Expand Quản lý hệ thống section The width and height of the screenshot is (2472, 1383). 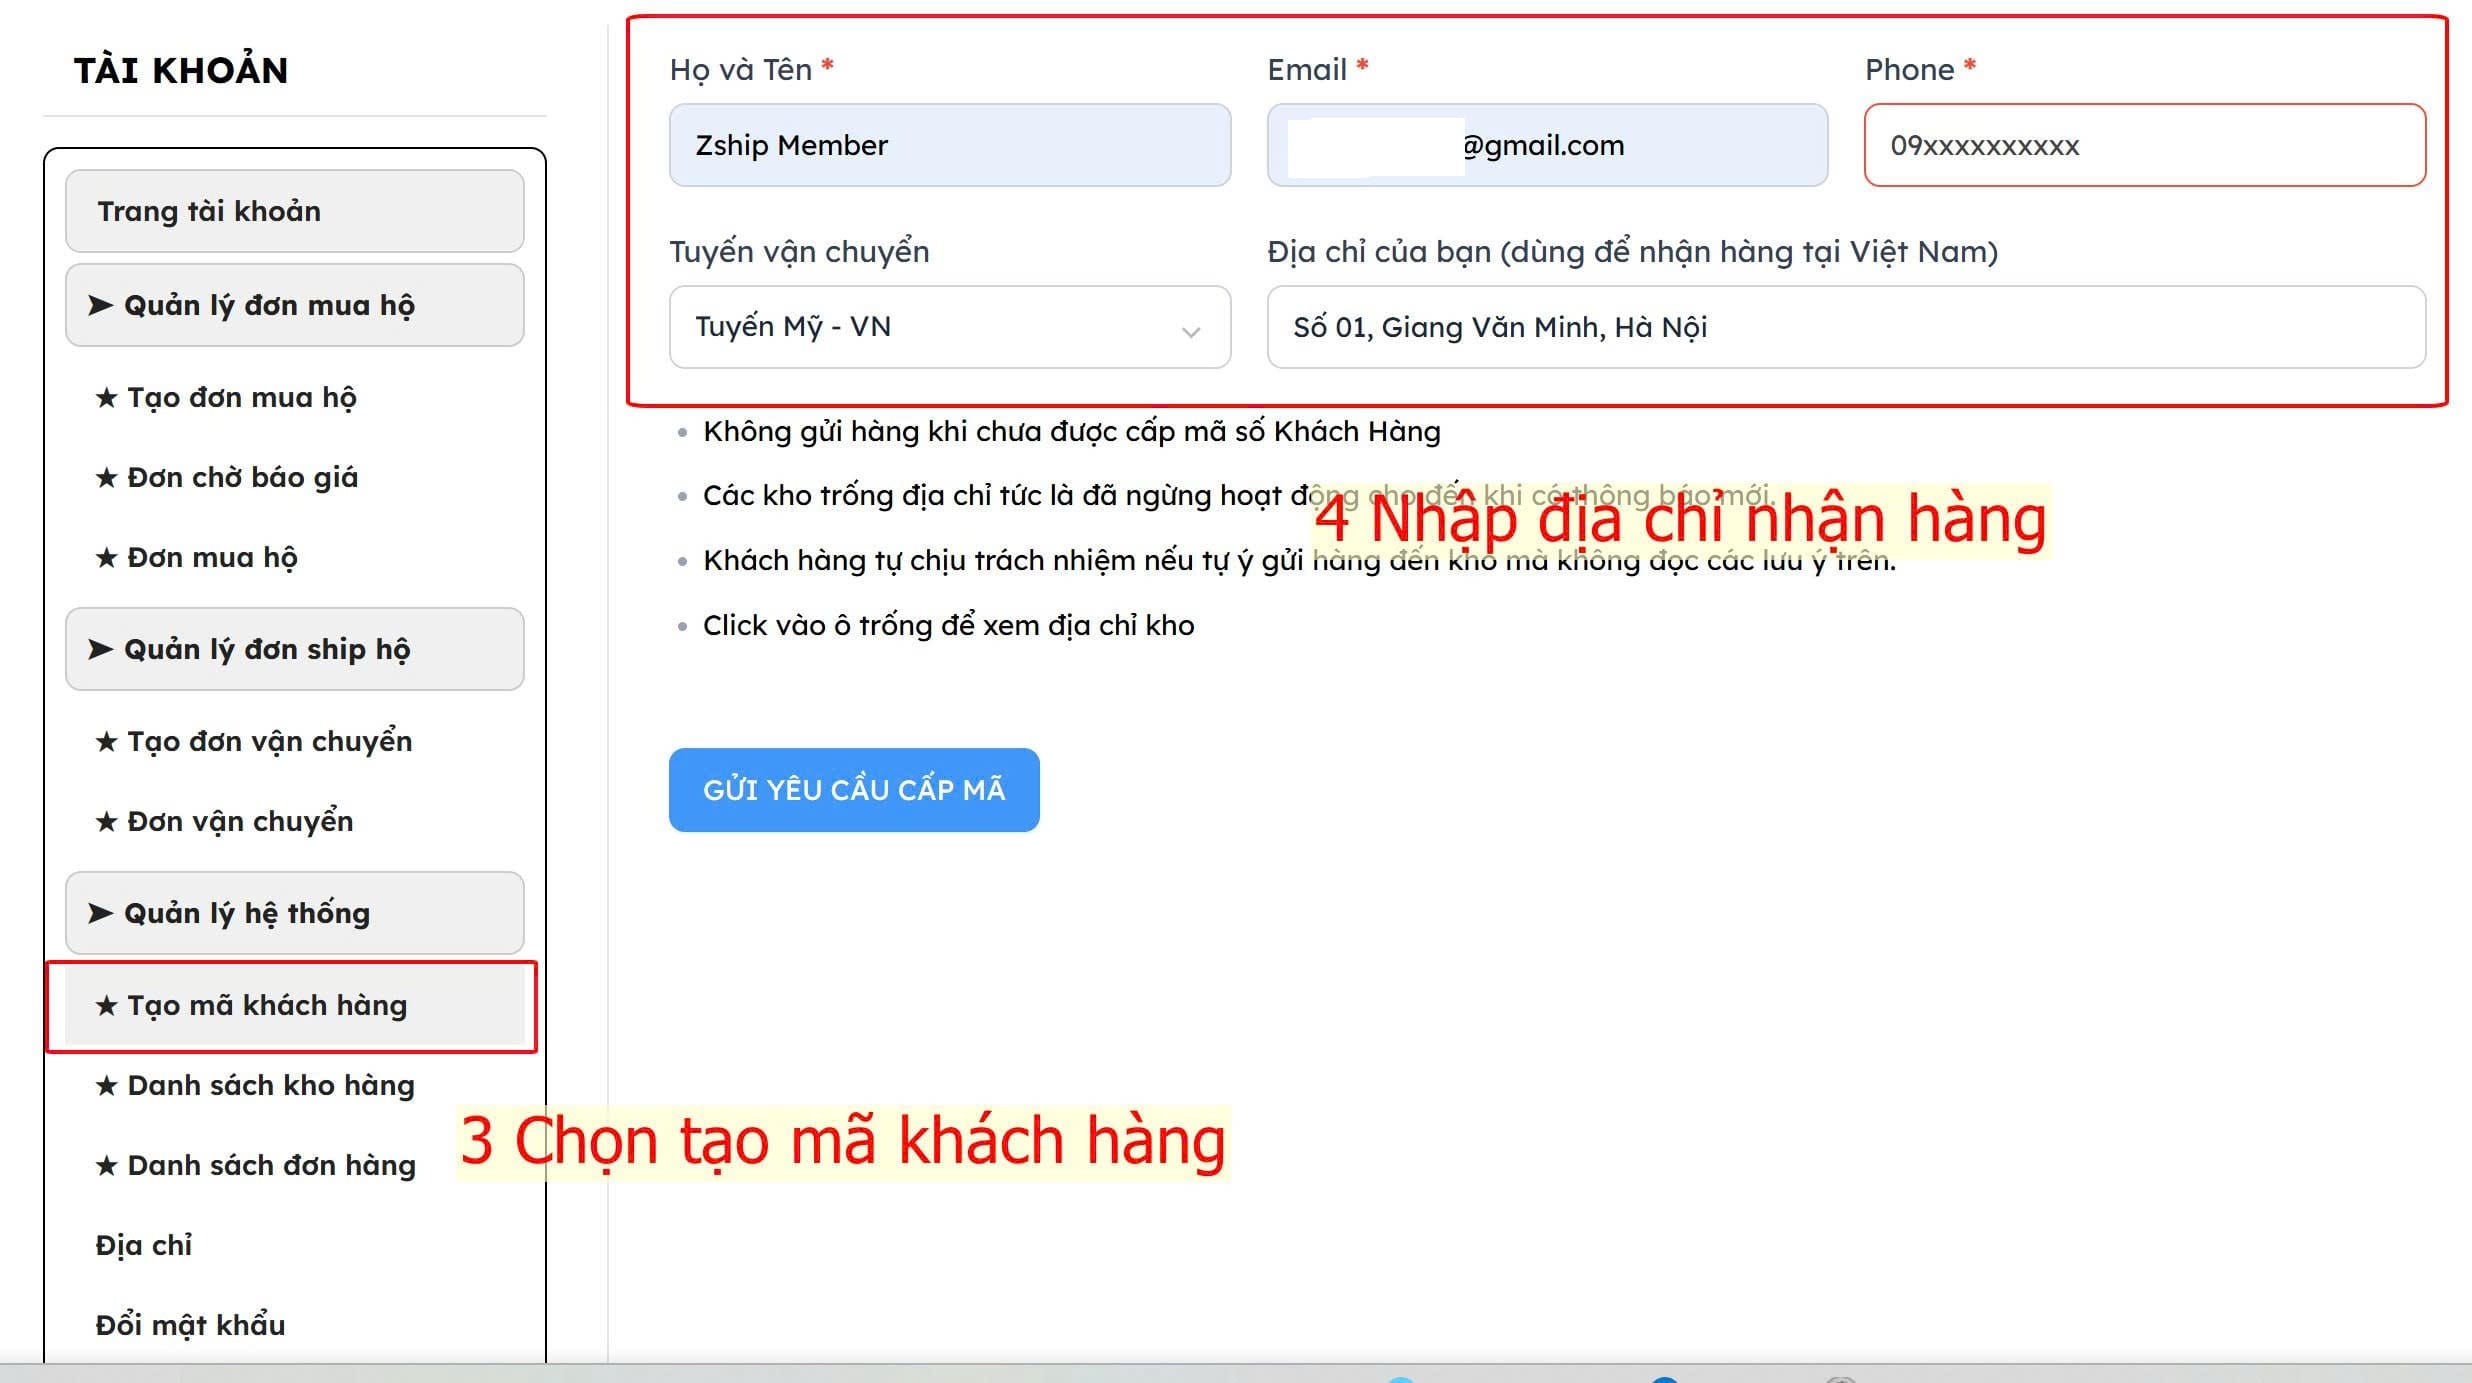(294, 913)
